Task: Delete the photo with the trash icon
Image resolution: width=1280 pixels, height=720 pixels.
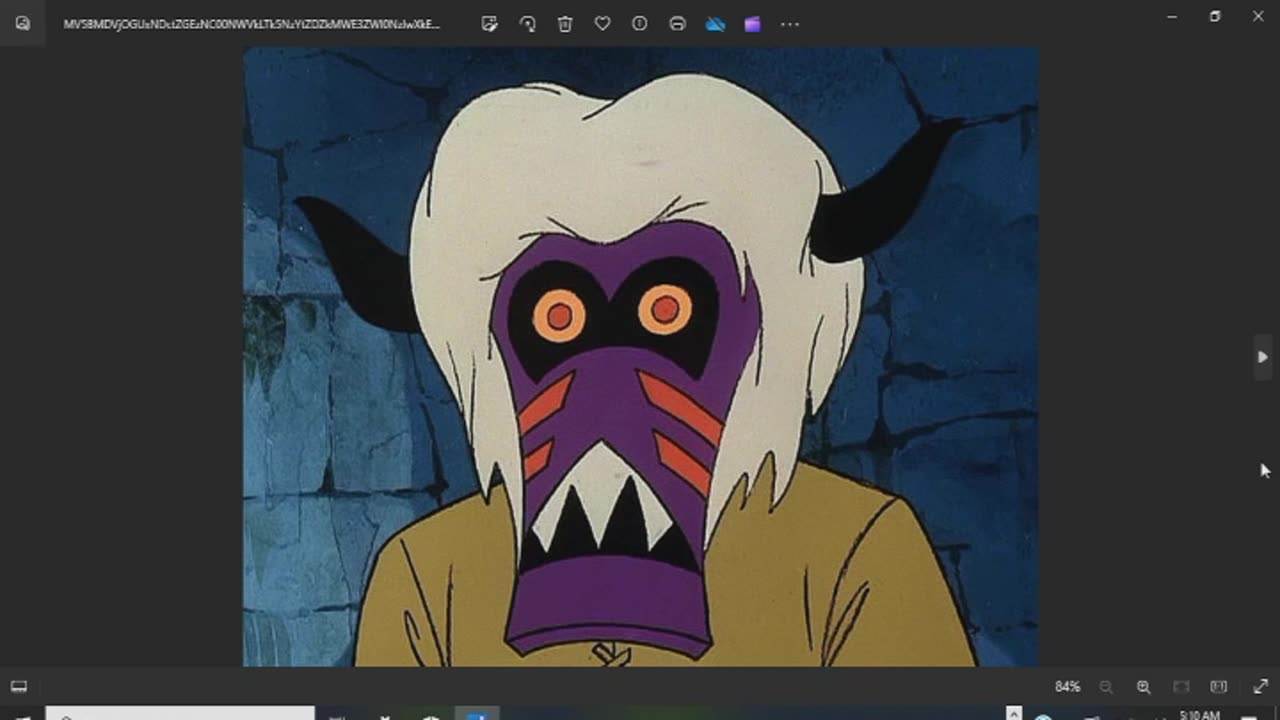Action: [x=565, y=24]
